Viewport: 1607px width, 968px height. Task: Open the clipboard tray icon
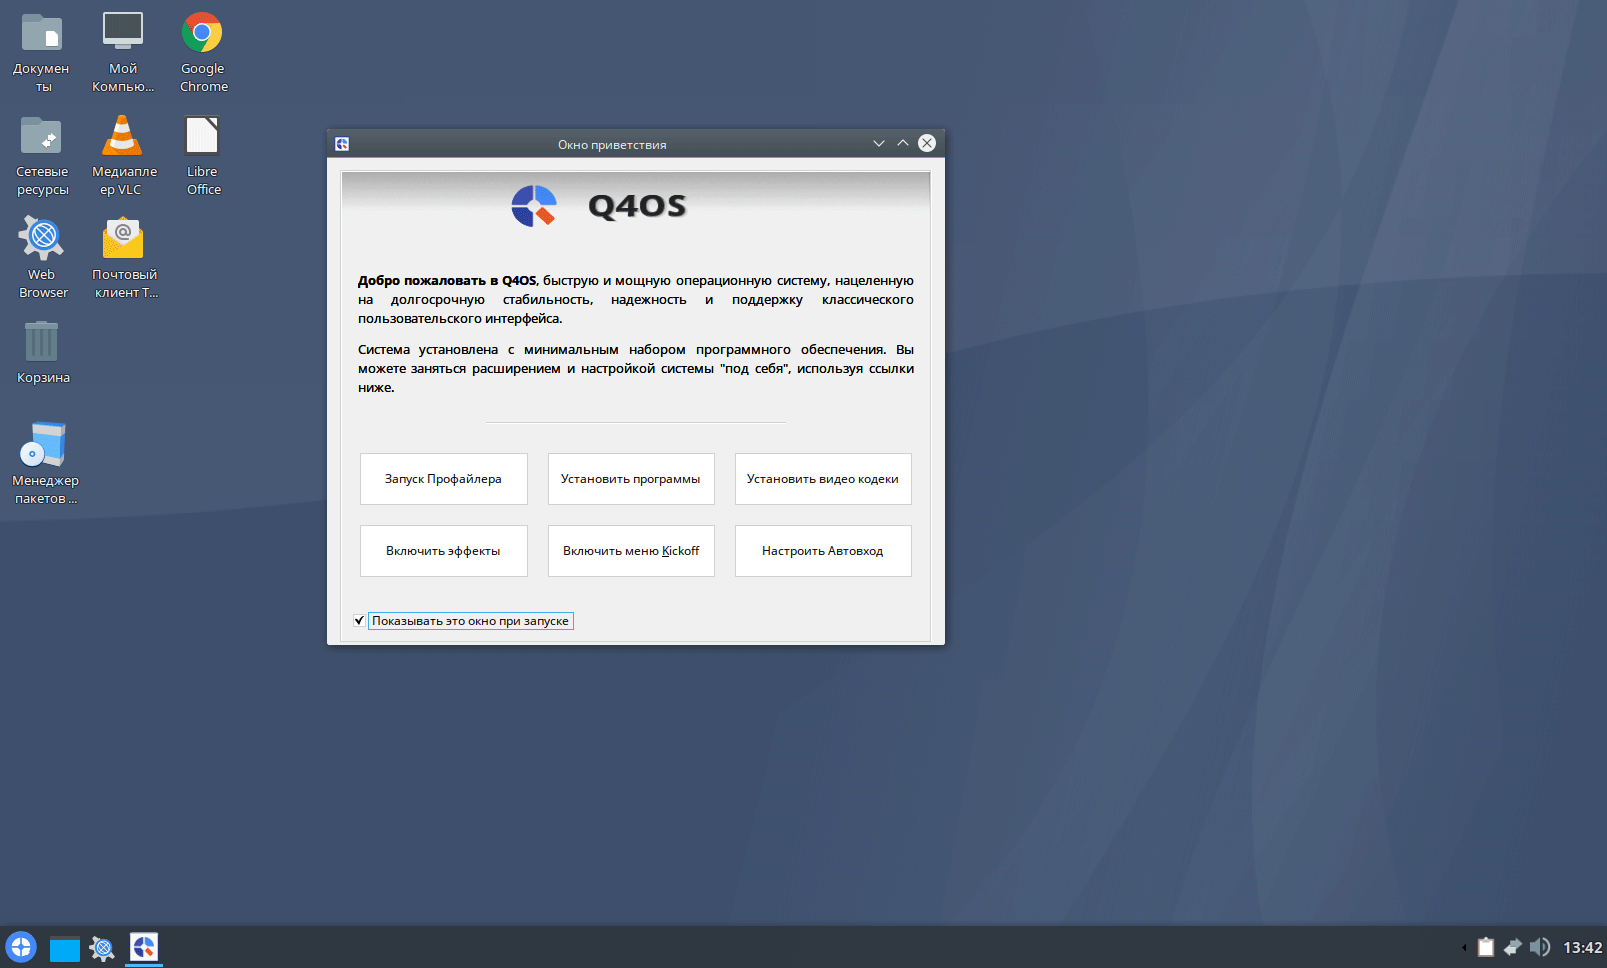coord(1486,947)
